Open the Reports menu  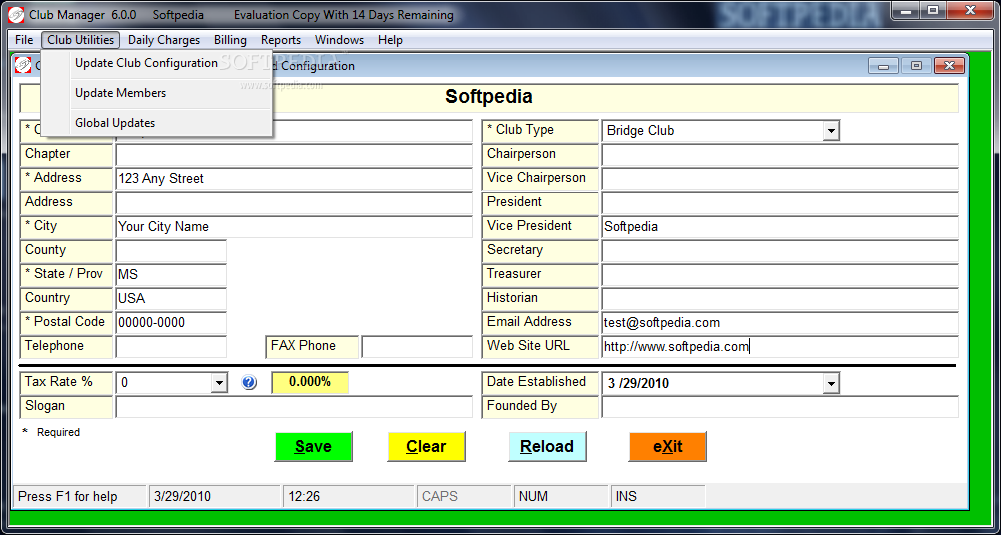[x=281, y=40]
